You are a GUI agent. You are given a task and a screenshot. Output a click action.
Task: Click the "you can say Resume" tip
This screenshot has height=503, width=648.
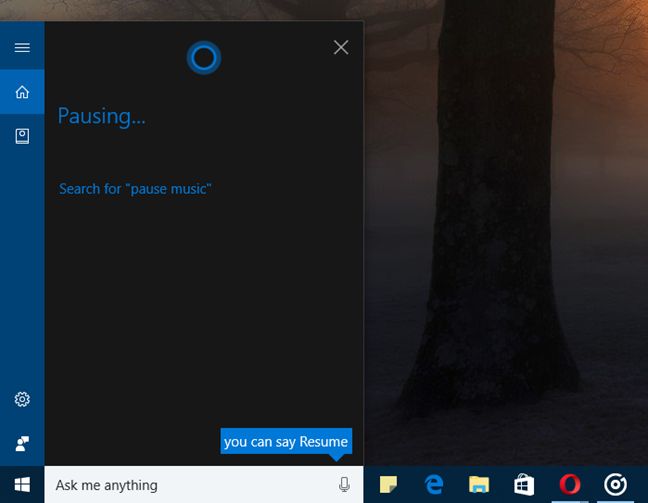click(286, 441)
